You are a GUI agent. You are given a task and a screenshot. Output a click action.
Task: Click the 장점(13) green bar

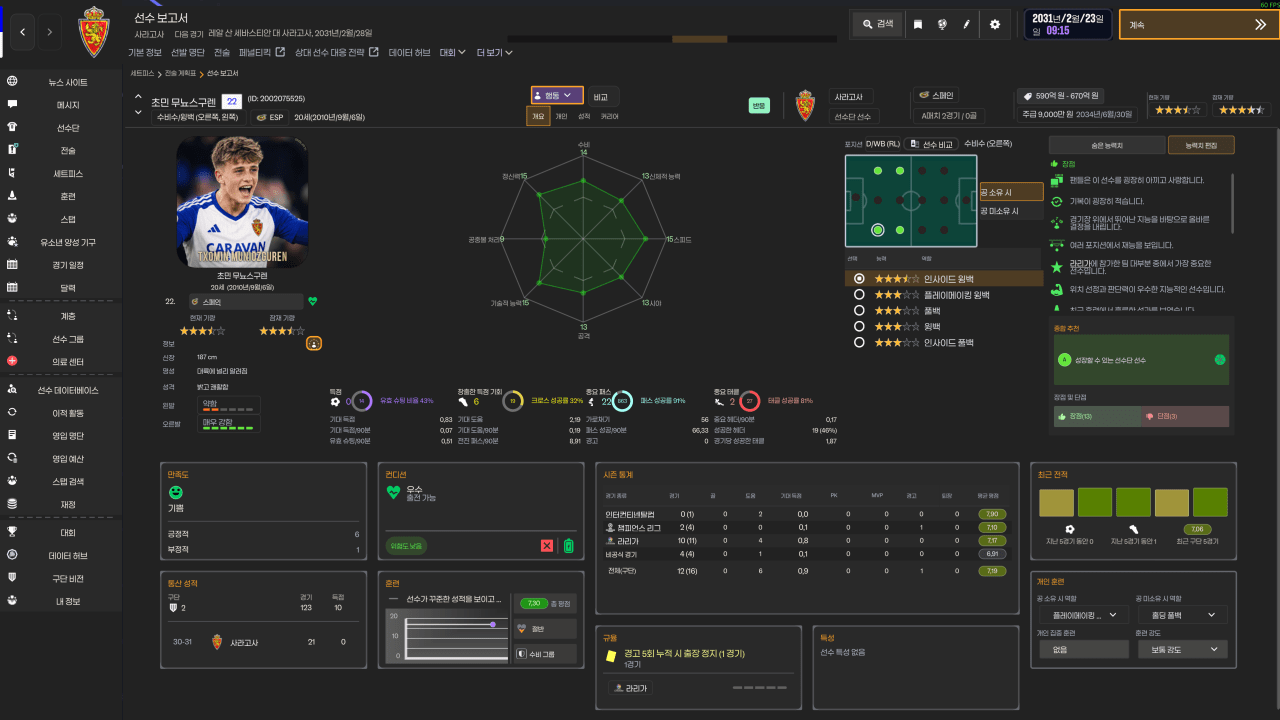coord(1097,416)
